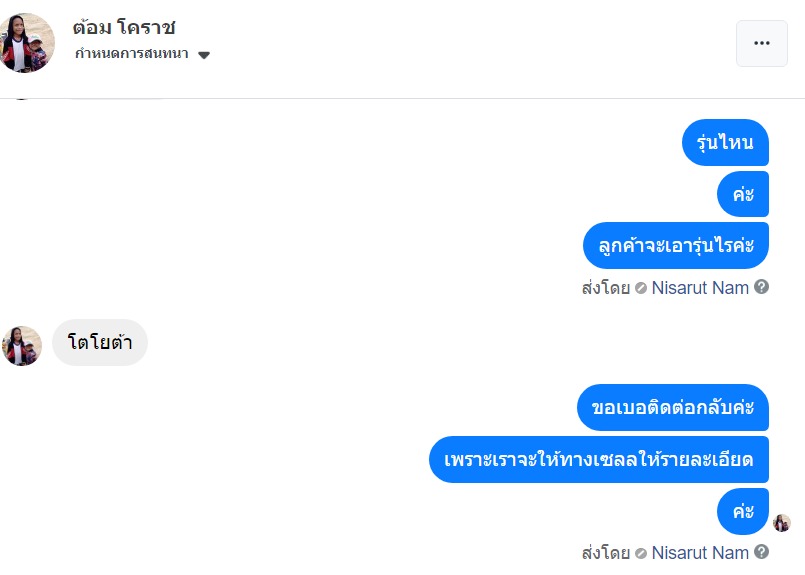Click the header profile picture of ต้อม โคราช

point(25,43)
